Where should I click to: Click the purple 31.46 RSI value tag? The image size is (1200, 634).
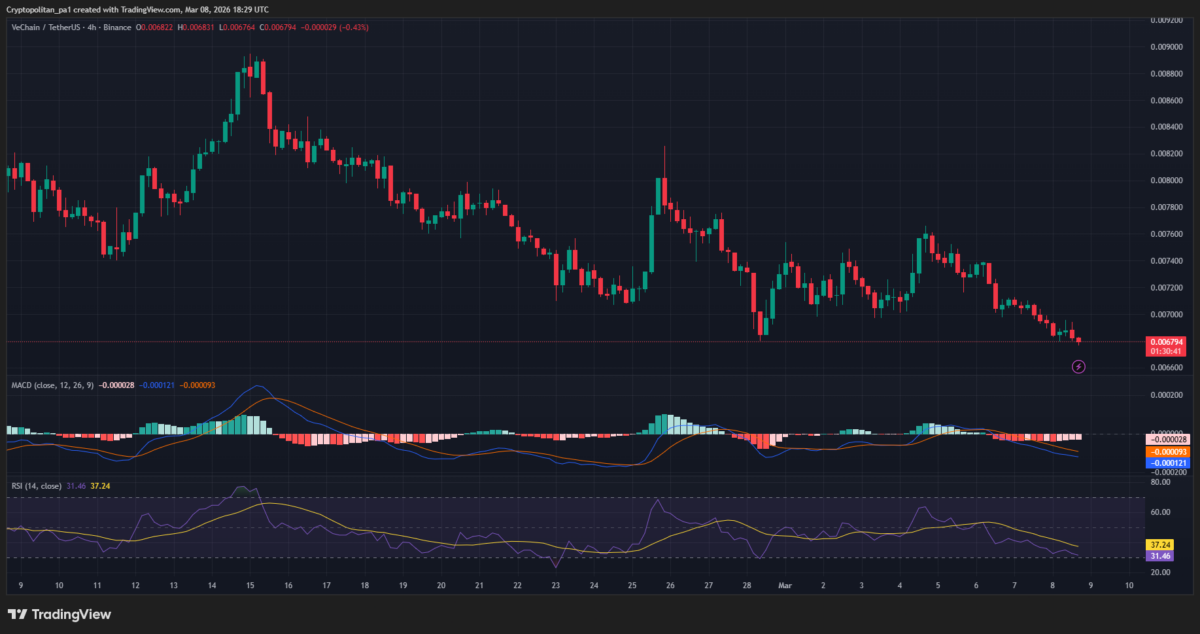coord(1161,556)
